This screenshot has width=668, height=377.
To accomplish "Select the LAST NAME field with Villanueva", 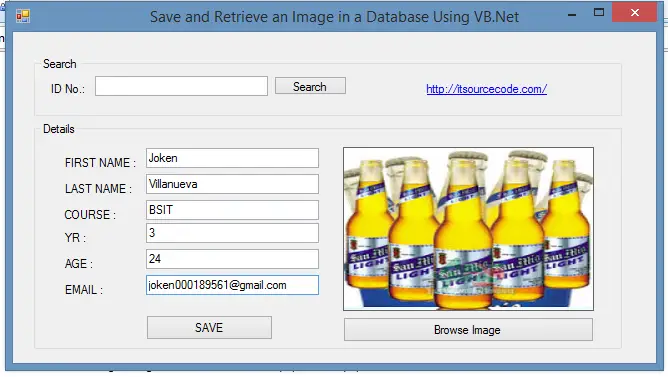I will tap(232, 184).
